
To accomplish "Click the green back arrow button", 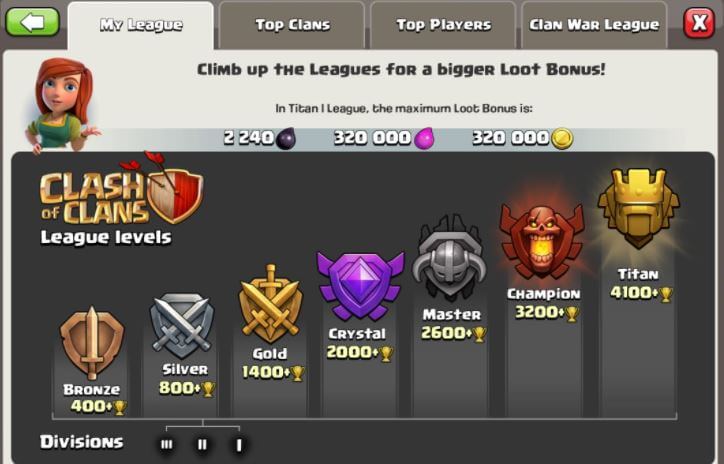I will [32, 22].
